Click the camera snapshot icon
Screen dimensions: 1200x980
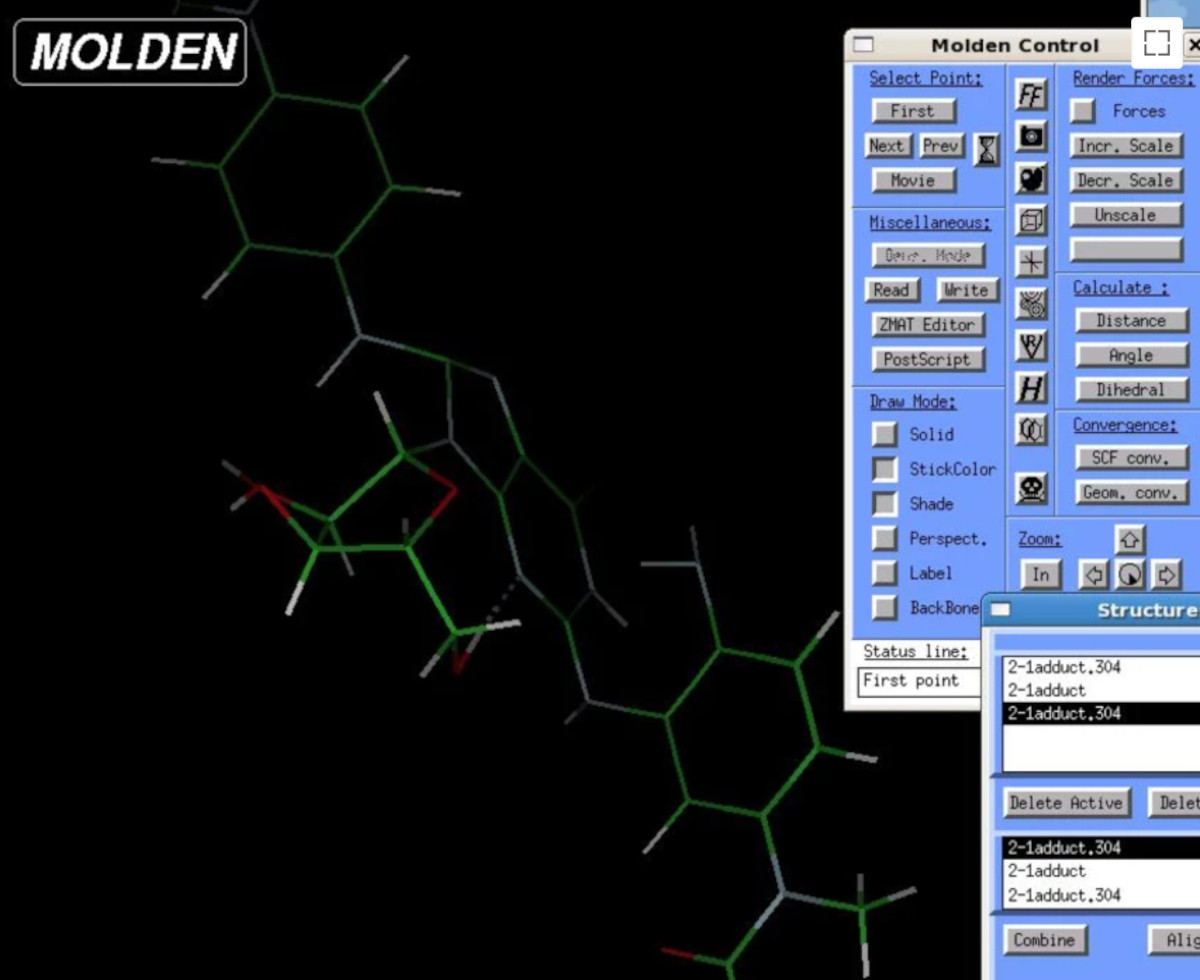point(1031,136)
